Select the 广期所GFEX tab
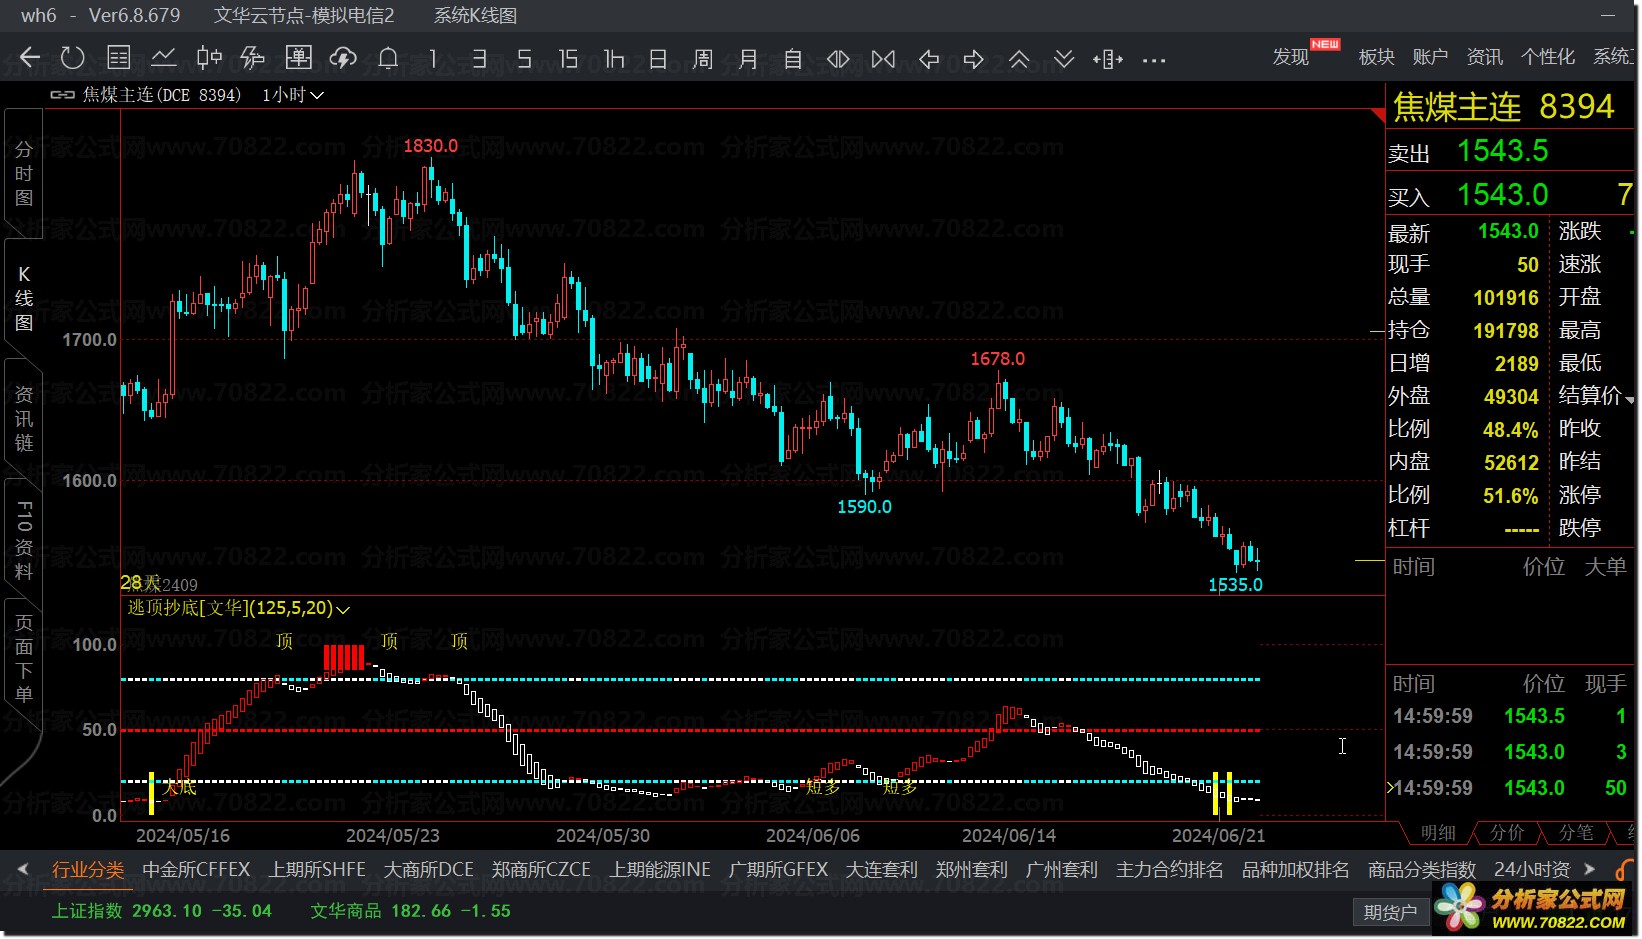Image resolution: width=1642 pixels, height=939 pixels. pyautogui.click(x=778, y=870)
